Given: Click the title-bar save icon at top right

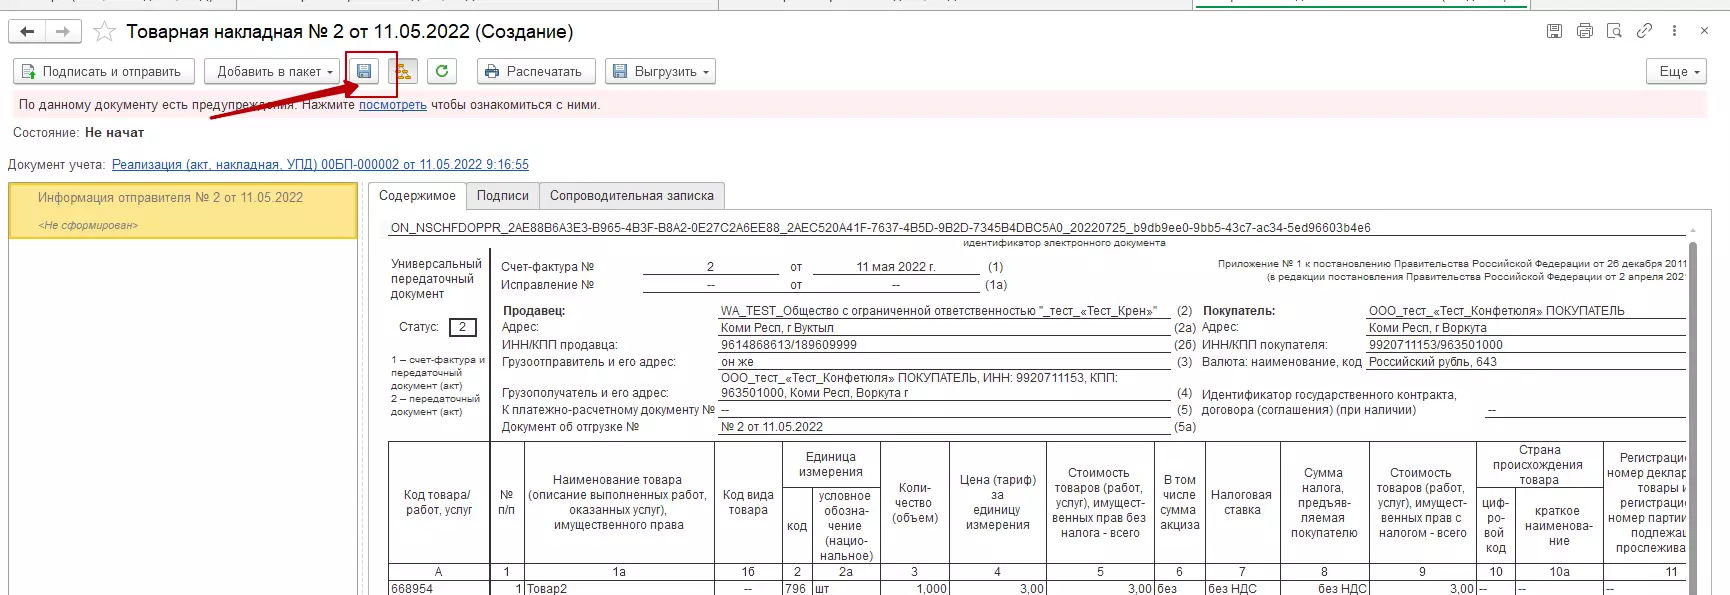Looking at the screenshot, I should click(x=1554, y=31).
